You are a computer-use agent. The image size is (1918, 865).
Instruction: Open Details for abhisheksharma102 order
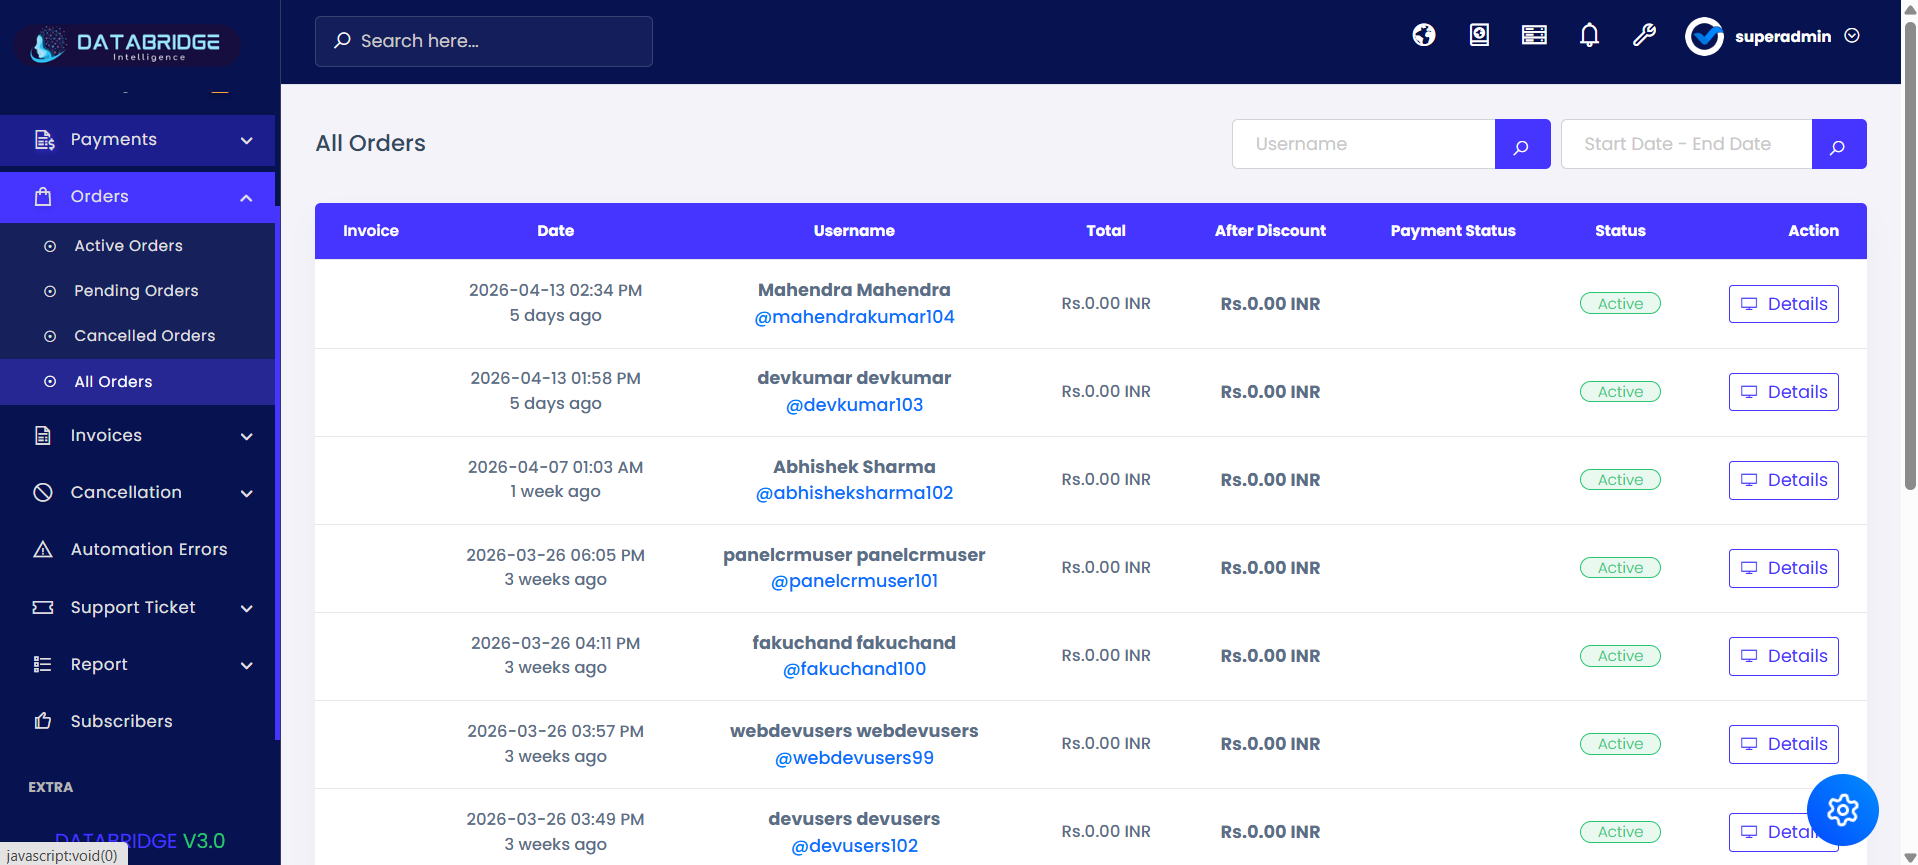click(1783, 480)
